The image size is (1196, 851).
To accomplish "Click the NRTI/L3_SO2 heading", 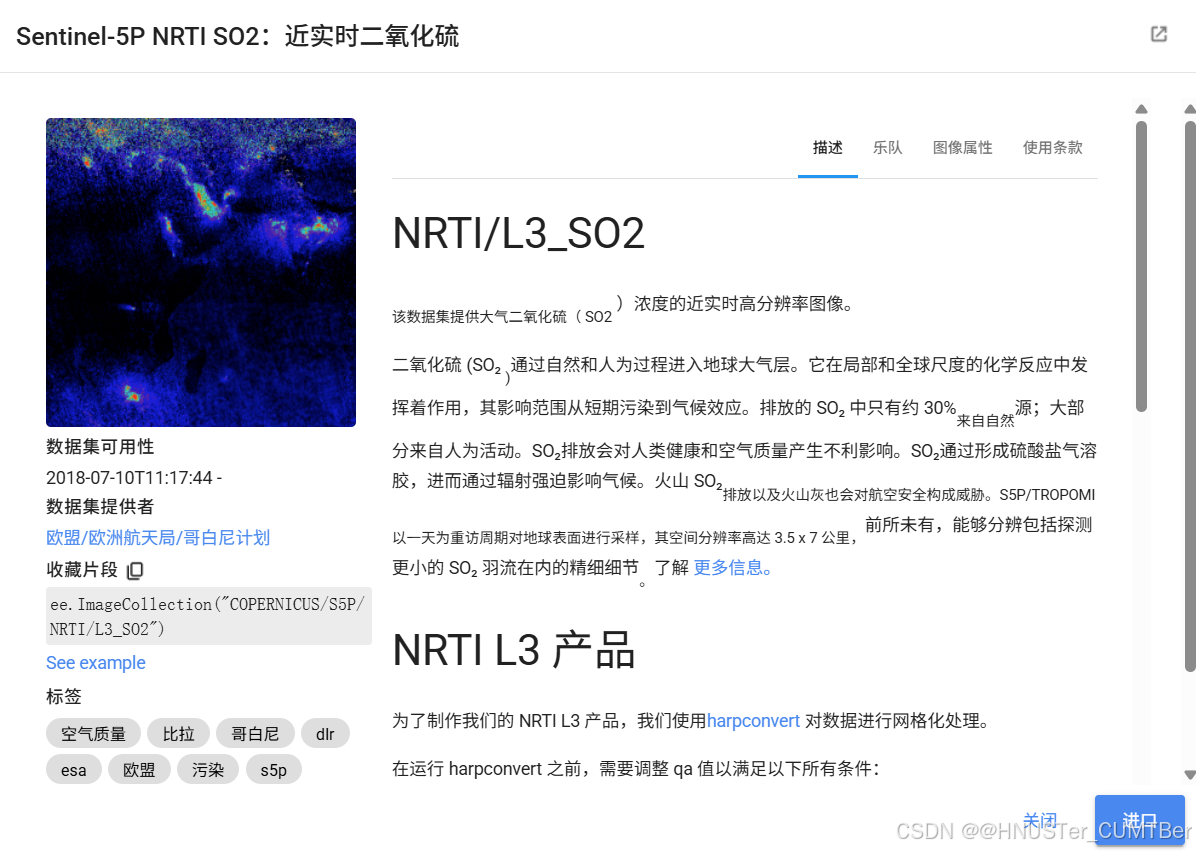I will pyautogui.click(x=518, y=233).
